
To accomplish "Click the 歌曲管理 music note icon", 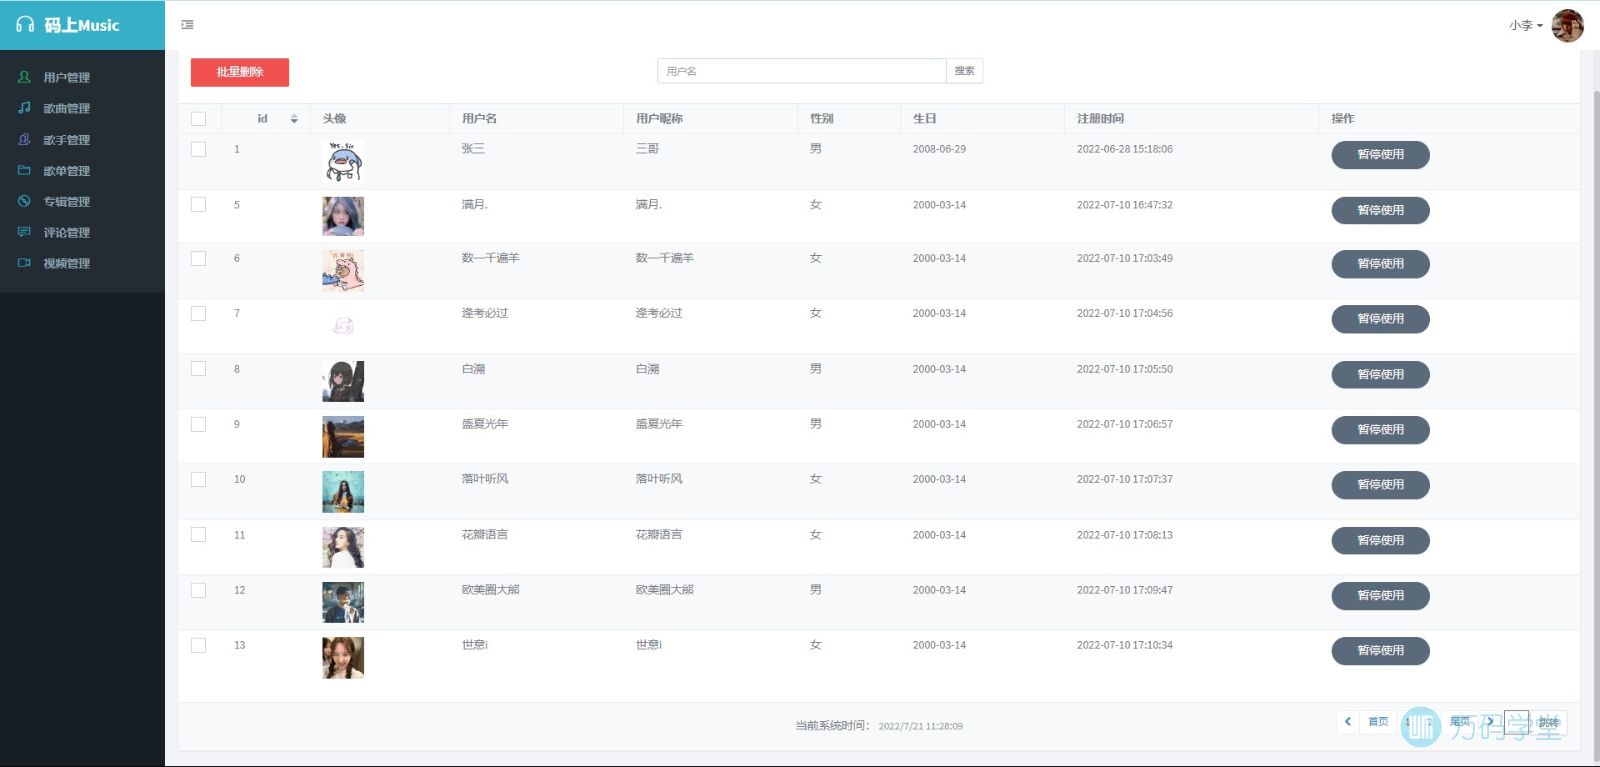I will 24,108.
